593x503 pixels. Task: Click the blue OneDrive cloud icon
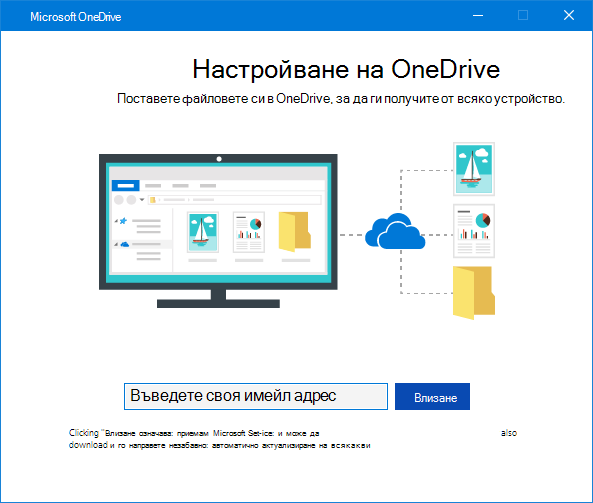395,231
